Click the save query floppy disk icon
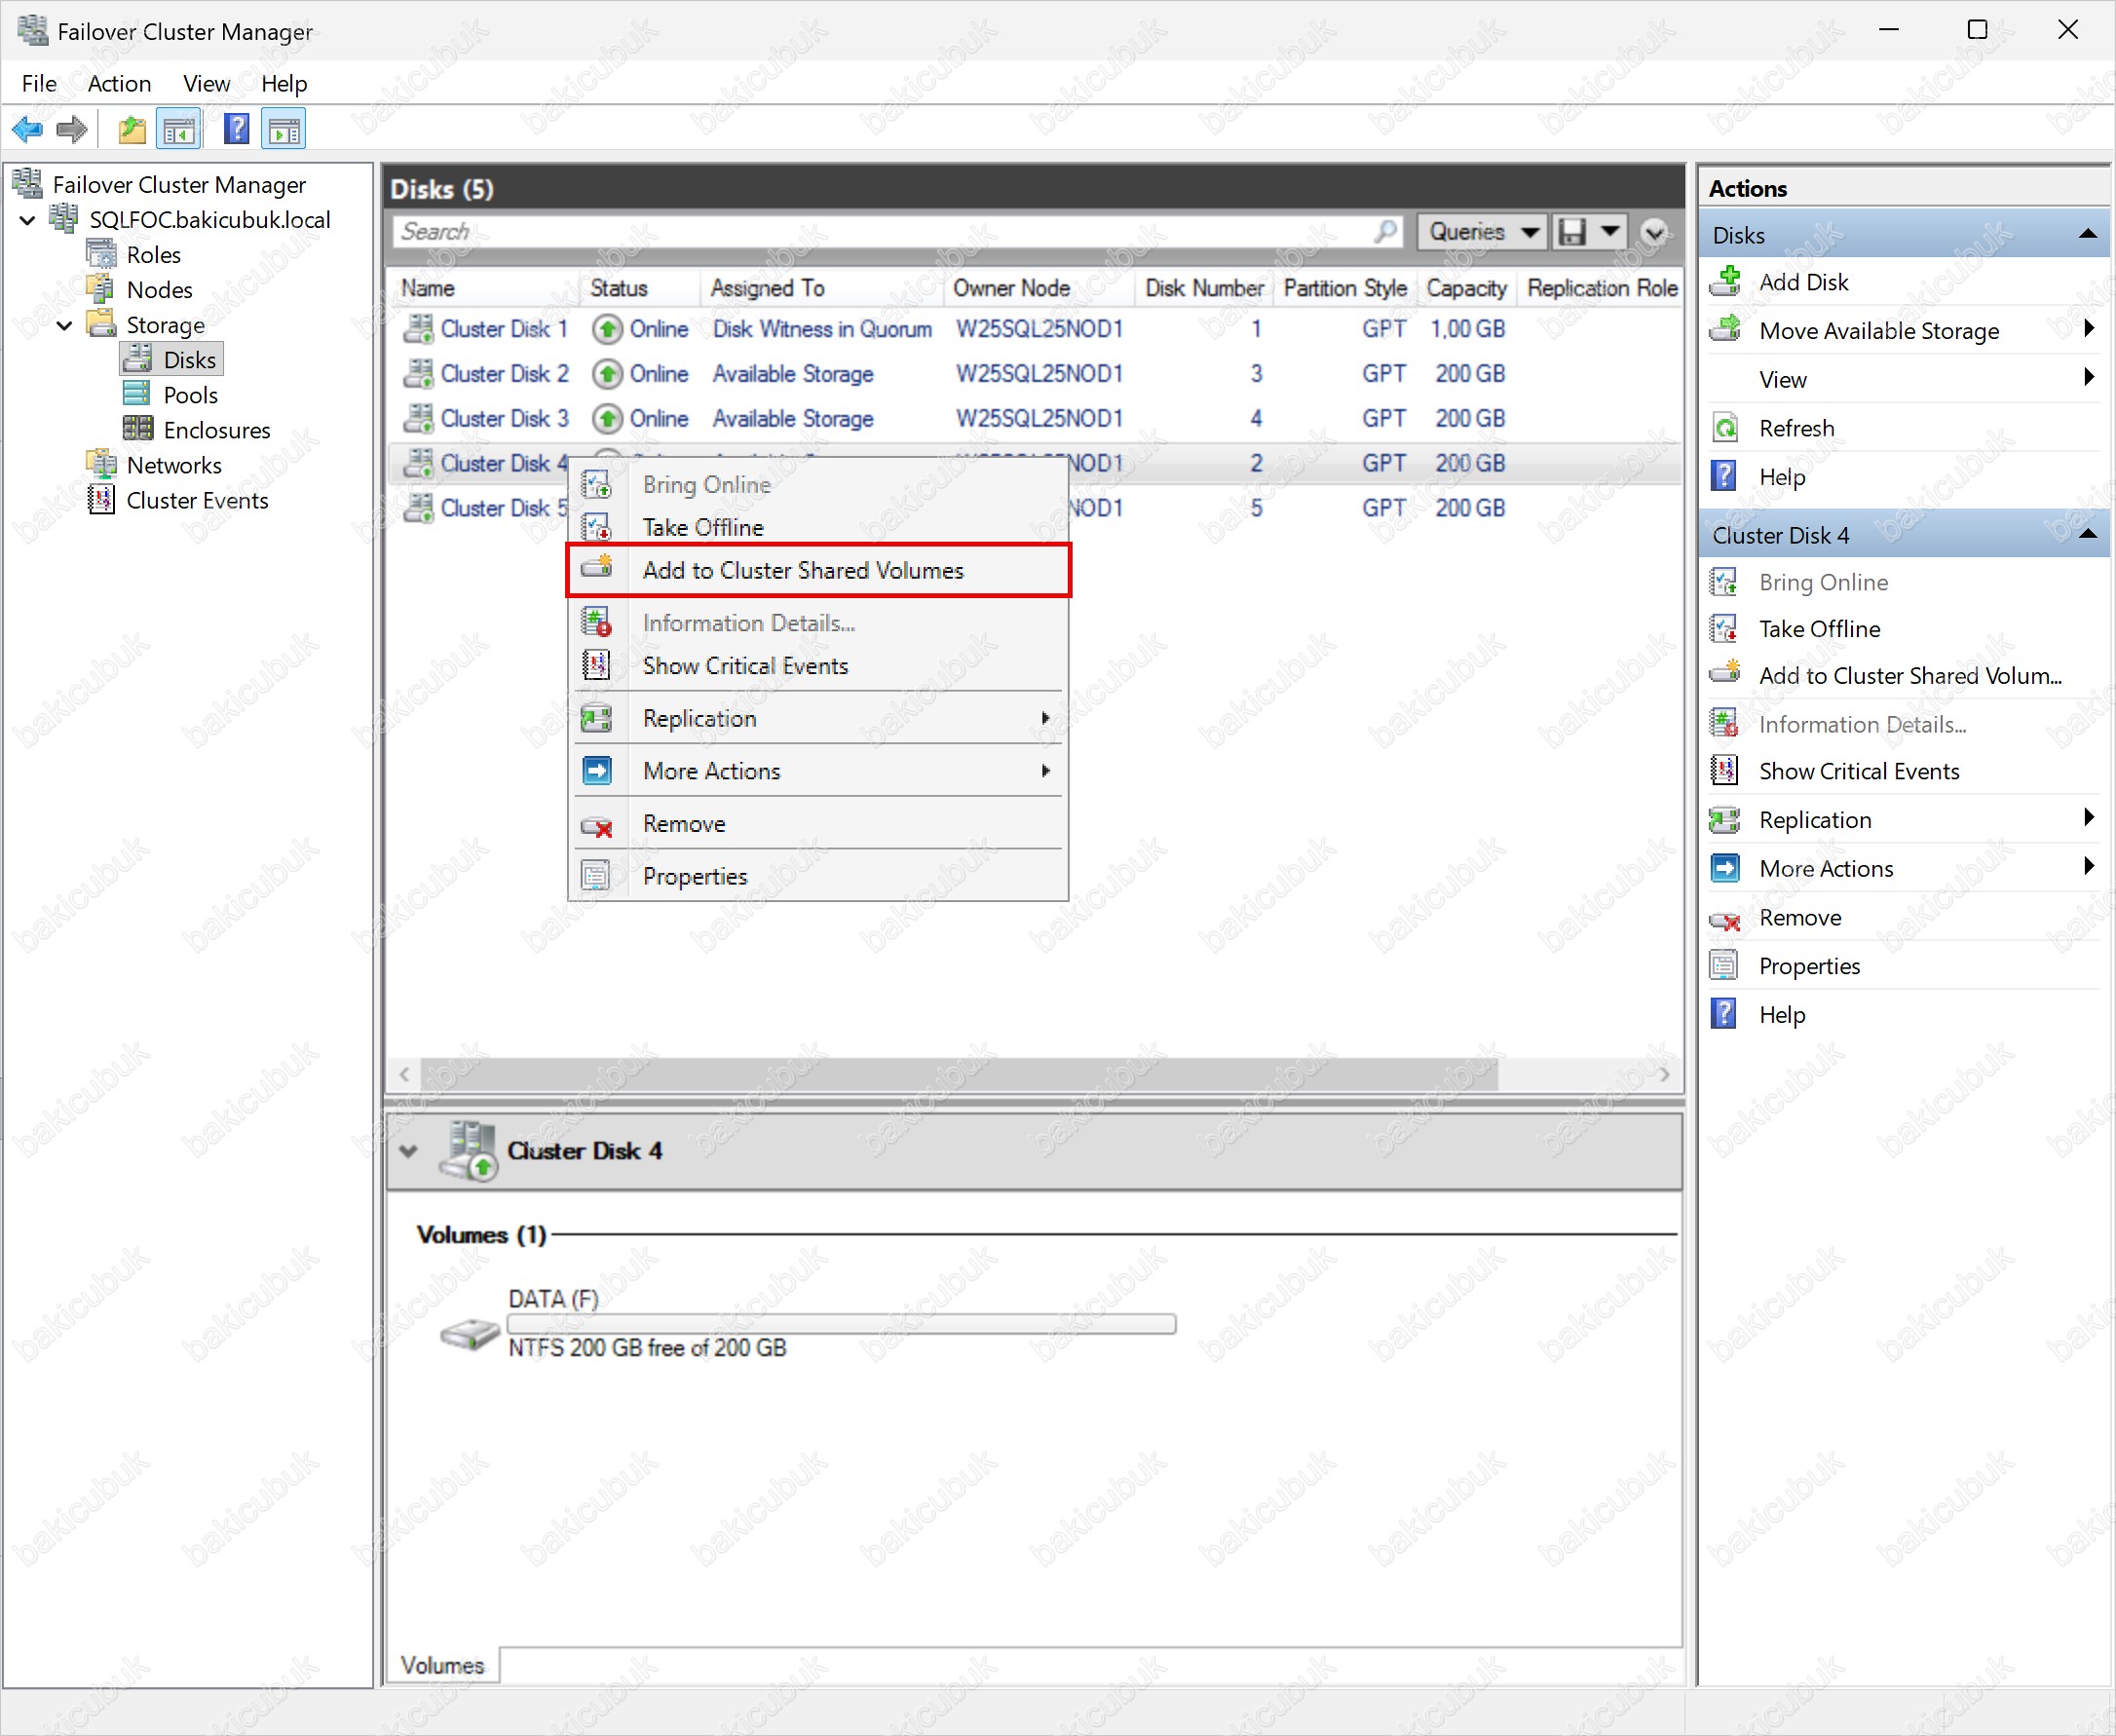 point(1572,232)
